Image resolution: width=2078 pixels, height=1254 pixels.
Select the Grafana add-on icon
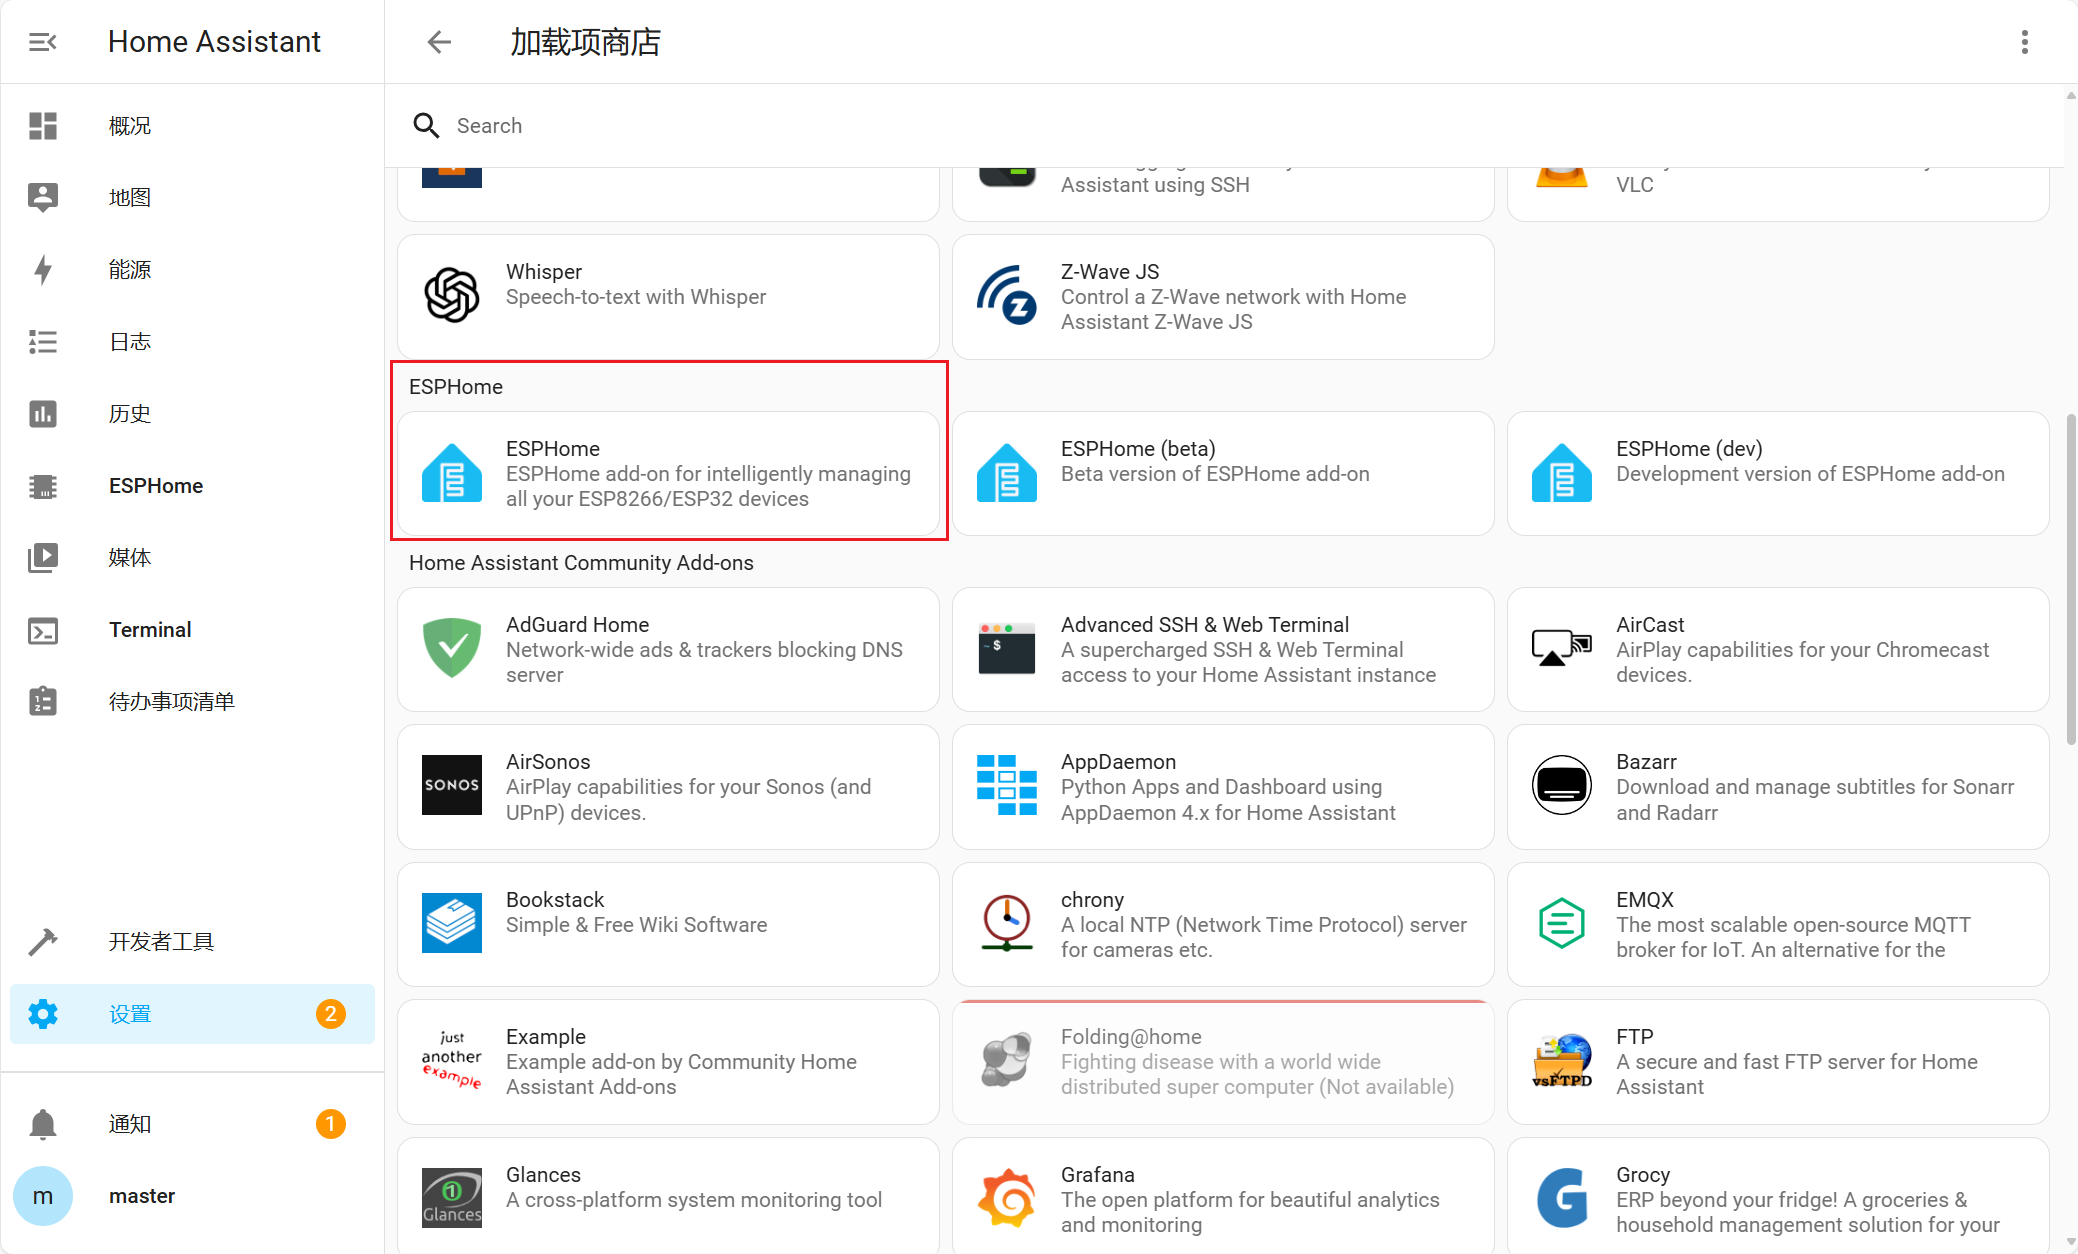[x=1006, y=1197]
